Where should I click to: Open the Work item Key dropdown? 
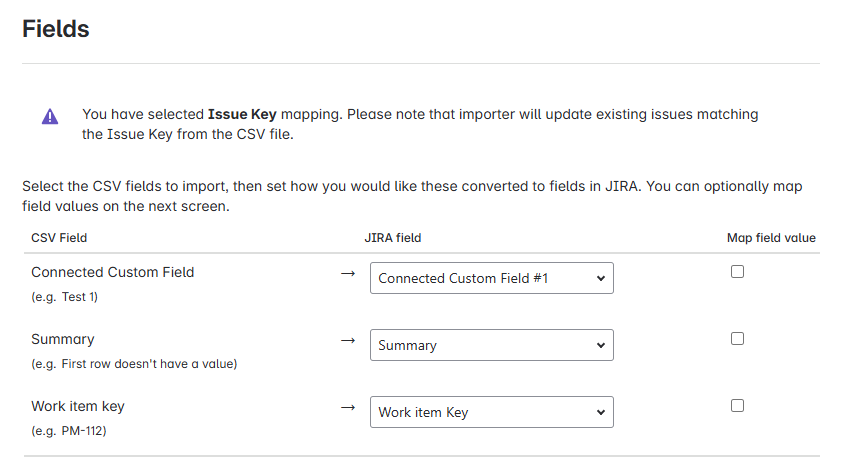click(x=491, y=413)
